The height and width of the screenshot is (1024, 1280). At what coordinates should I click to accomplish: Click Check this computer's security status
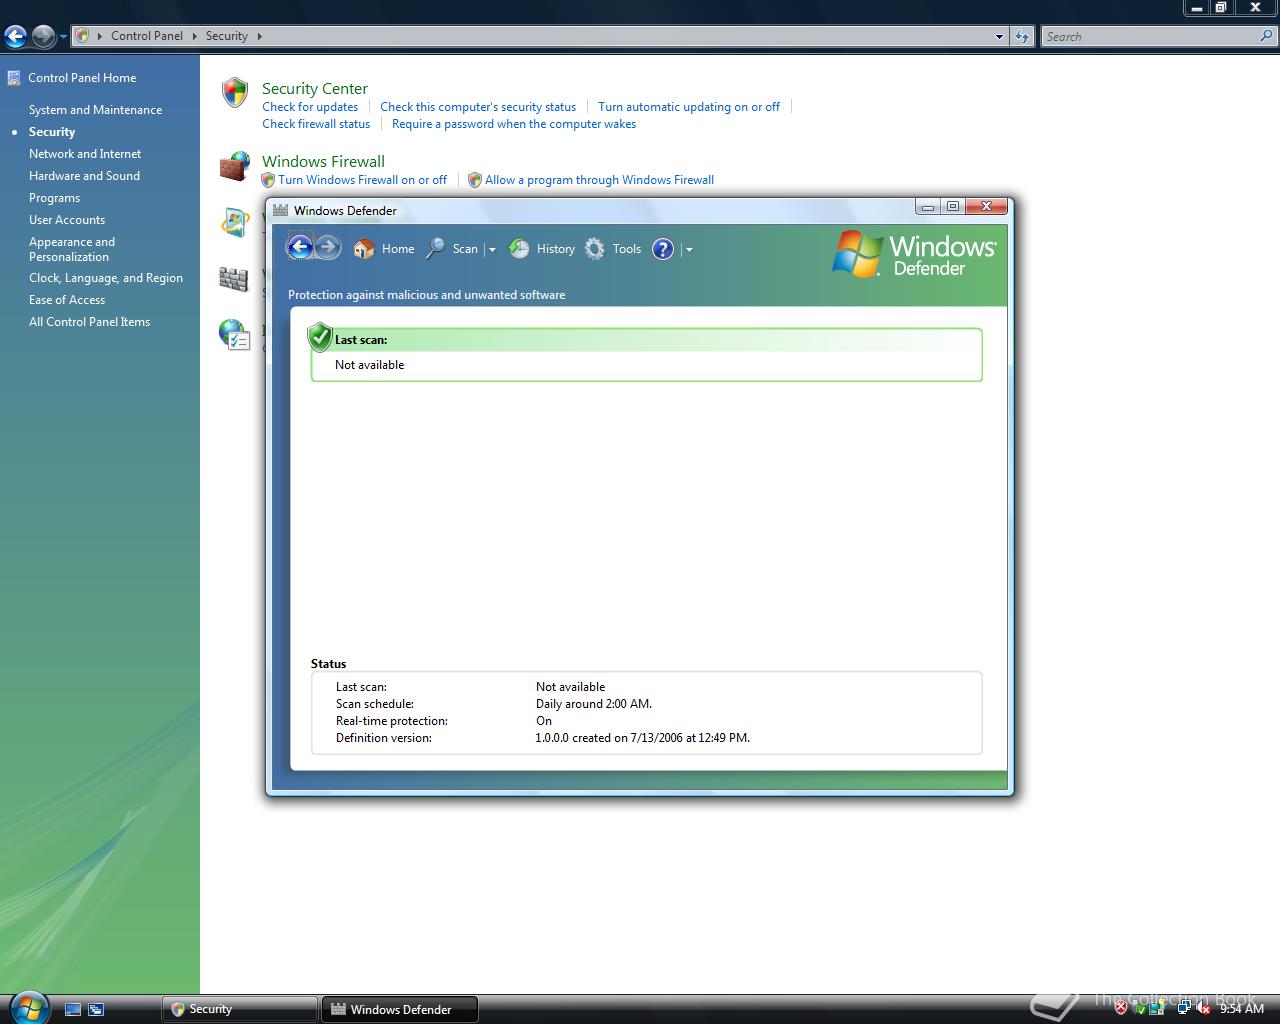click(478, 107)
